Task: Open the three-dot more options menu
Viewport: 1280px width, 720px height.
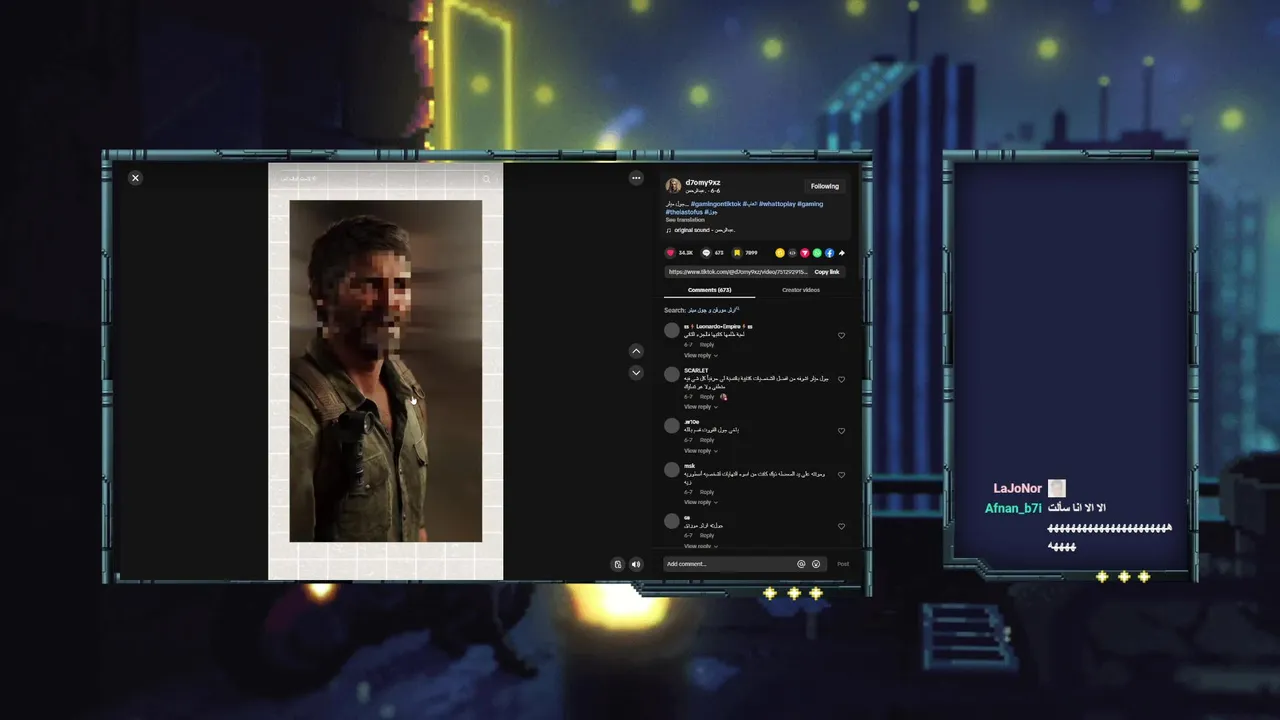Action: coord(636,178)
